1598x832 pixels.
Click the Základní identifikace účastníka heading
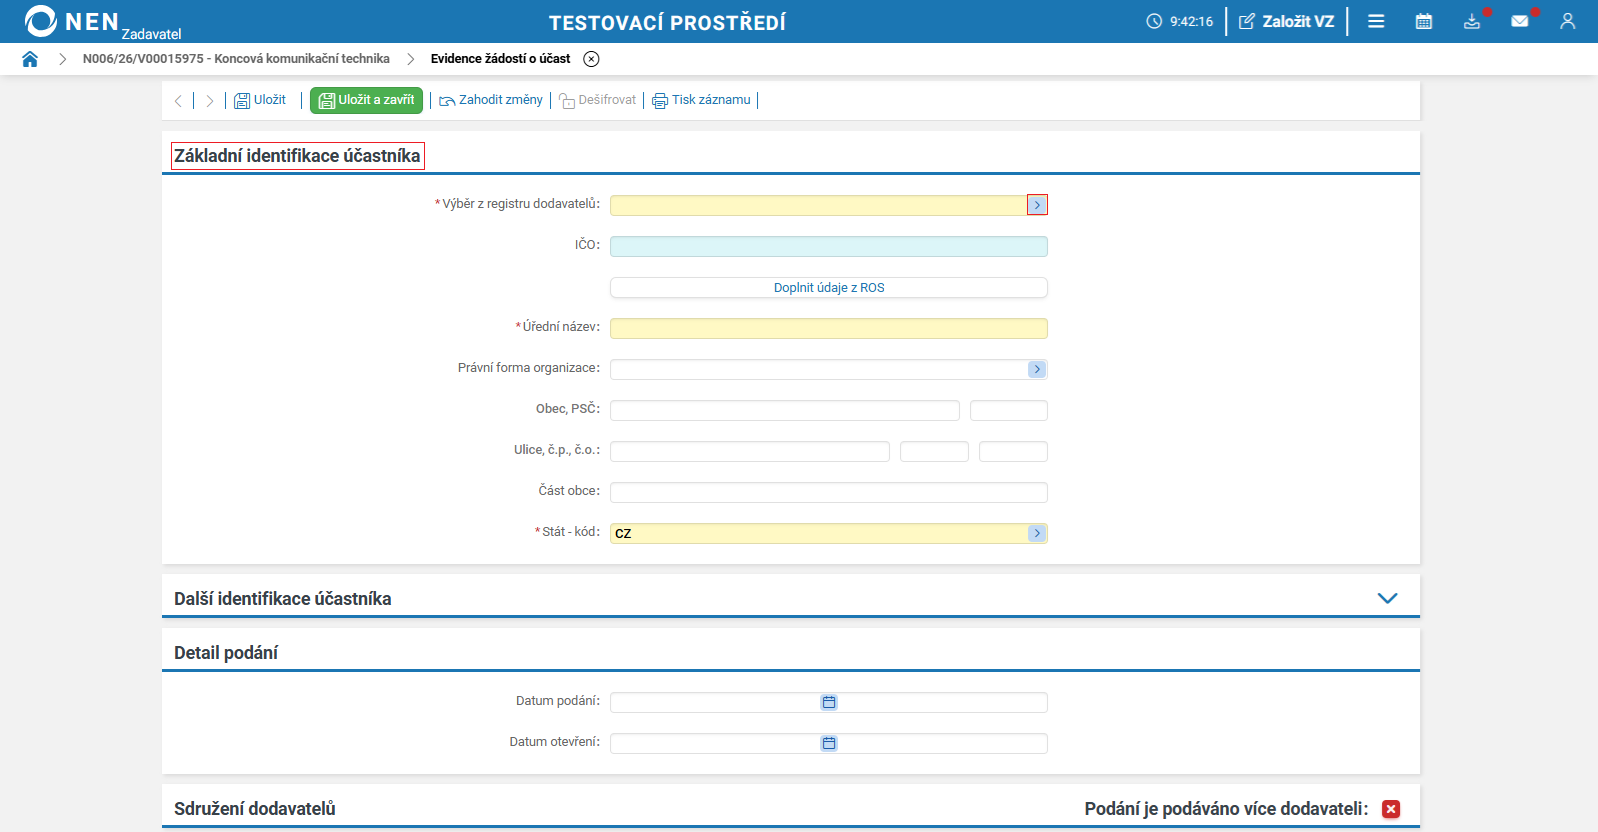point(297,156)
